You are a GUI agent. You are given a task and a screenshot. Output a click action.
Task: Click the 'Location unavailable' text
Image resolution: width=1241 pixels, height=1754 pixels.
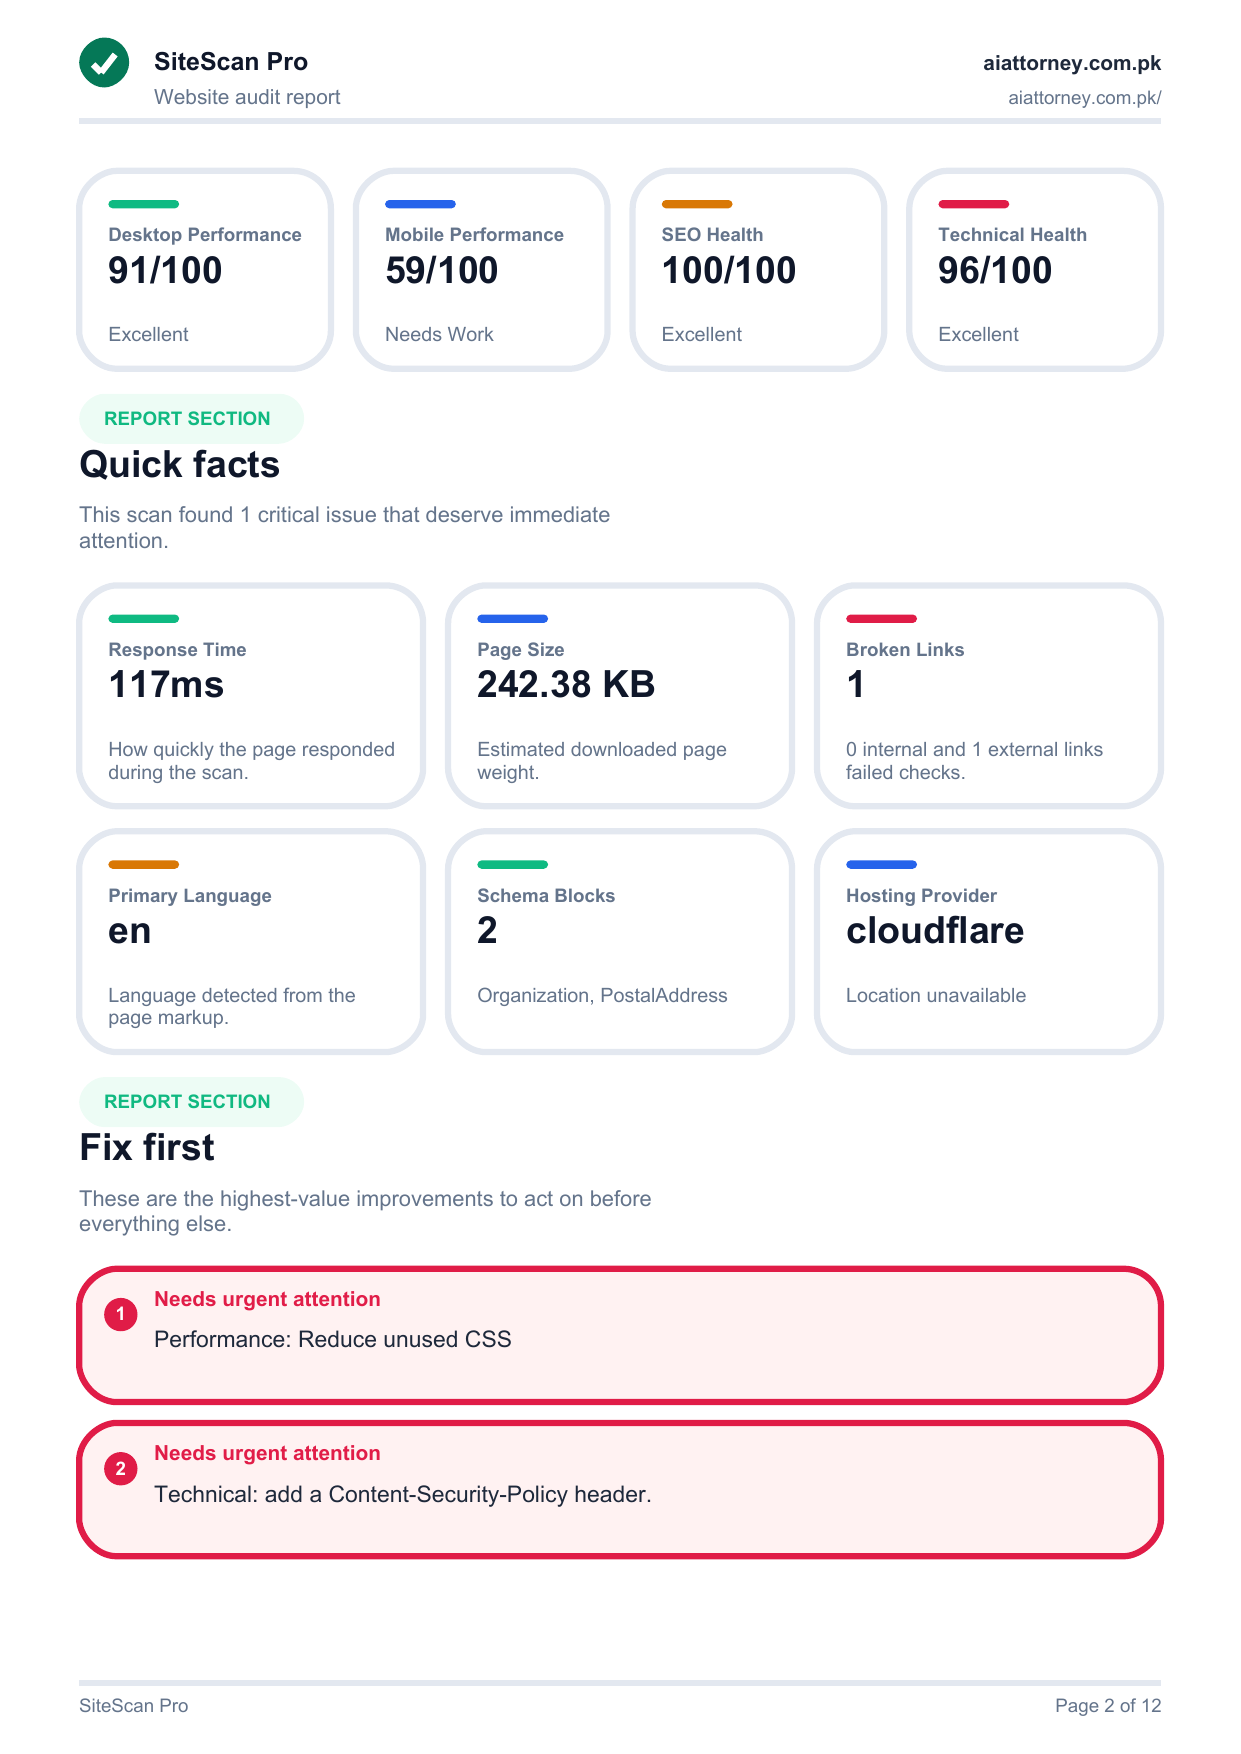(x=936, y=996)
